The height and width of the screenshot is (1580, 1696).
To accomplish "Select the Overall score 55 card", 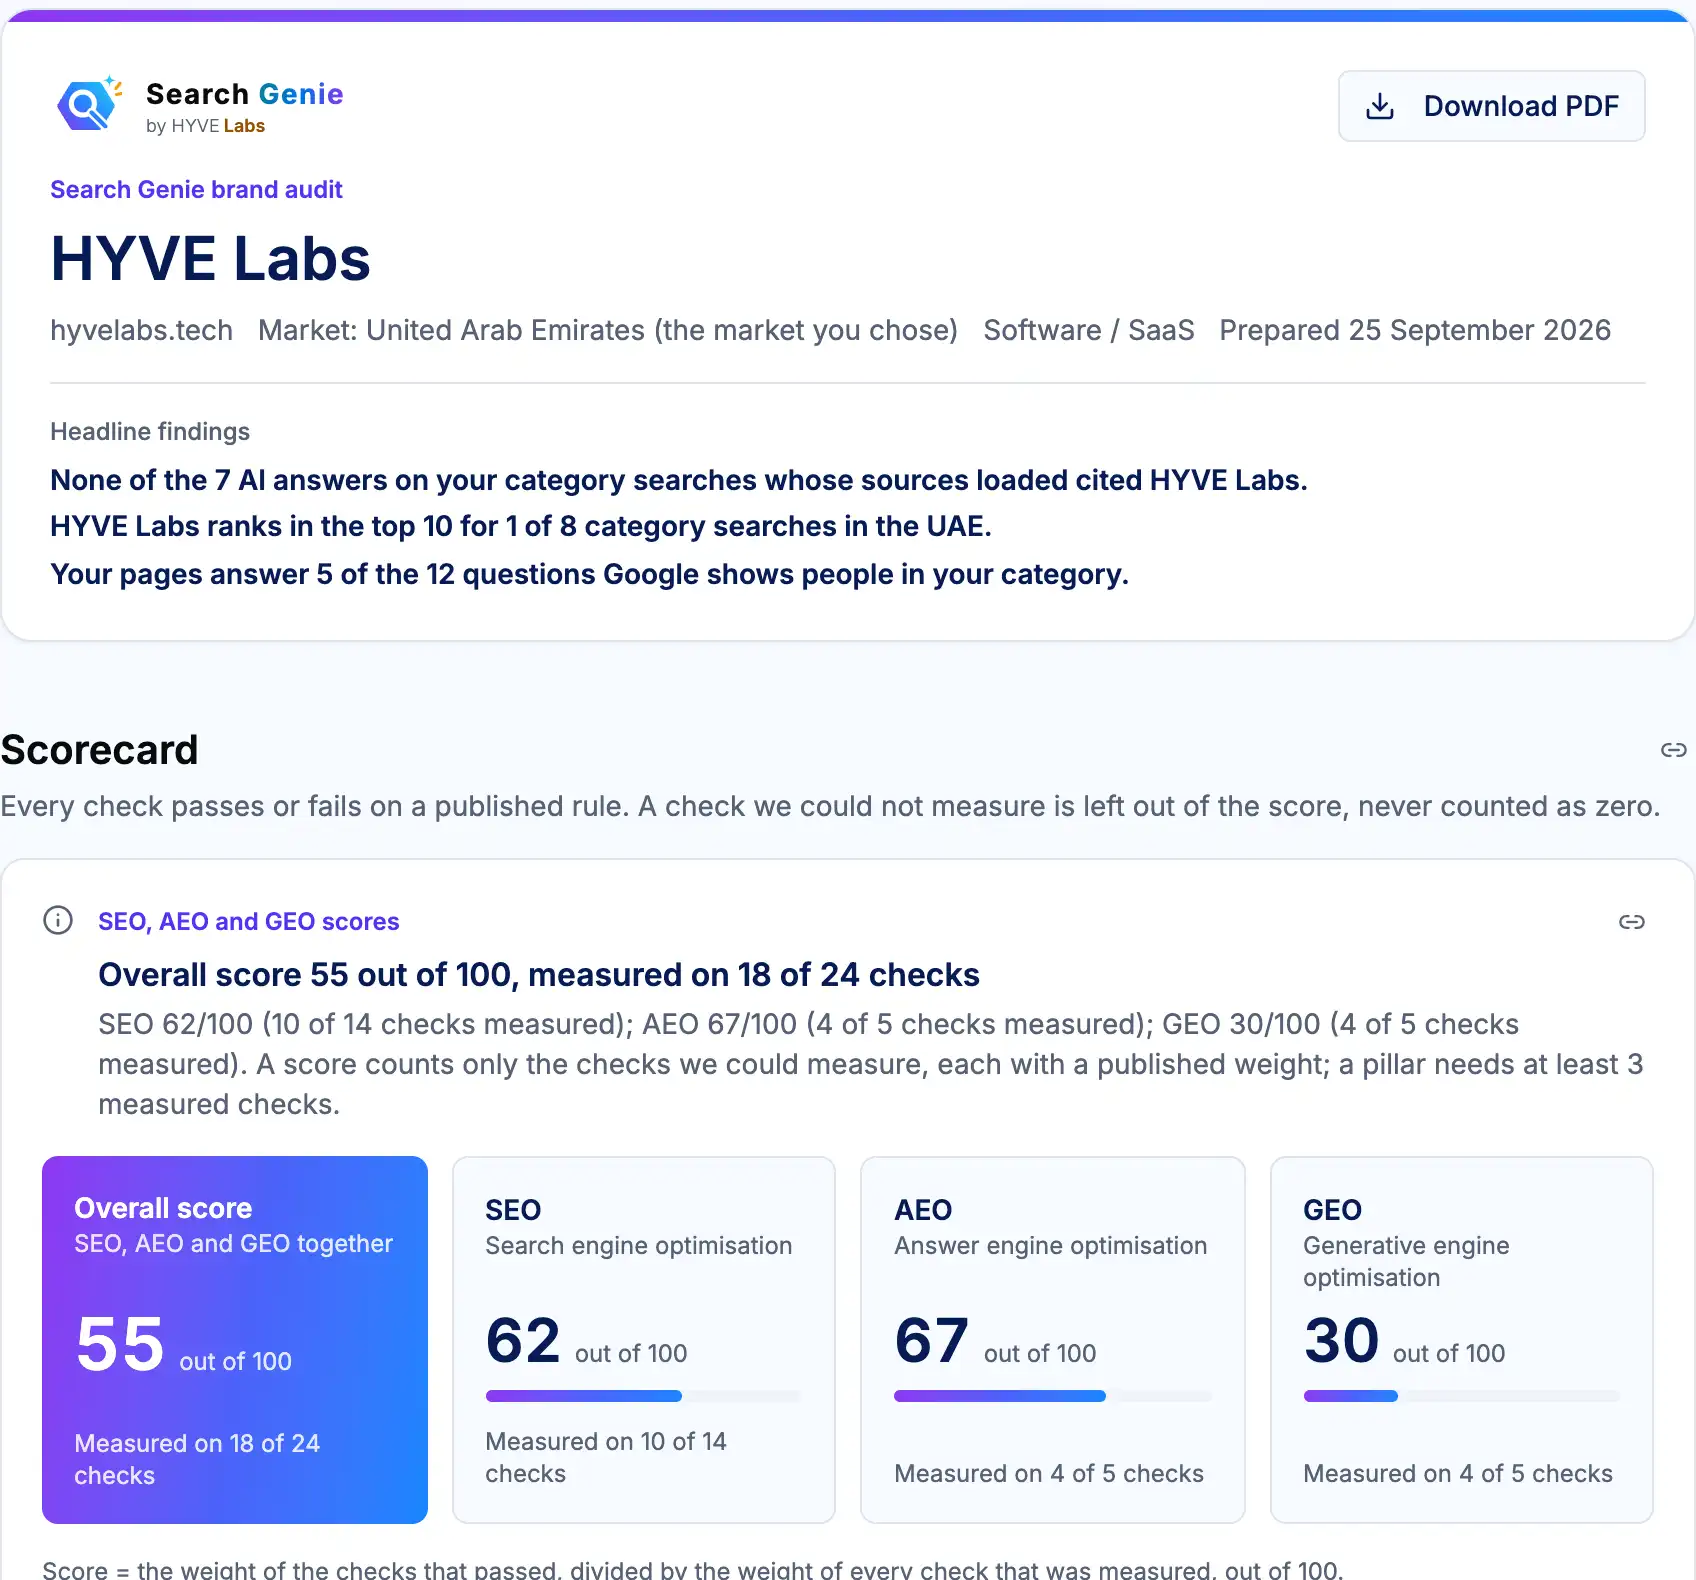I will [235, 1340].
